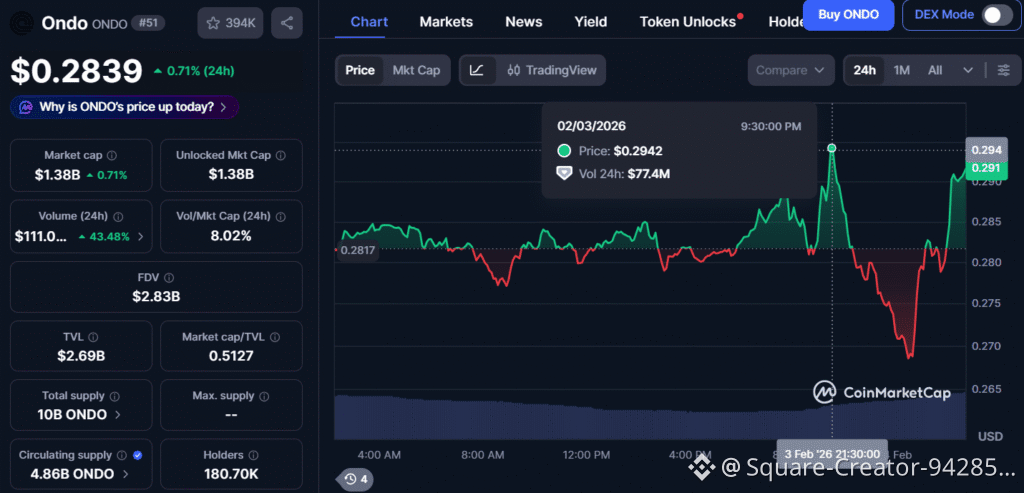Click the volume range bar on chart

pyautogui.click(x=650, y=415)
